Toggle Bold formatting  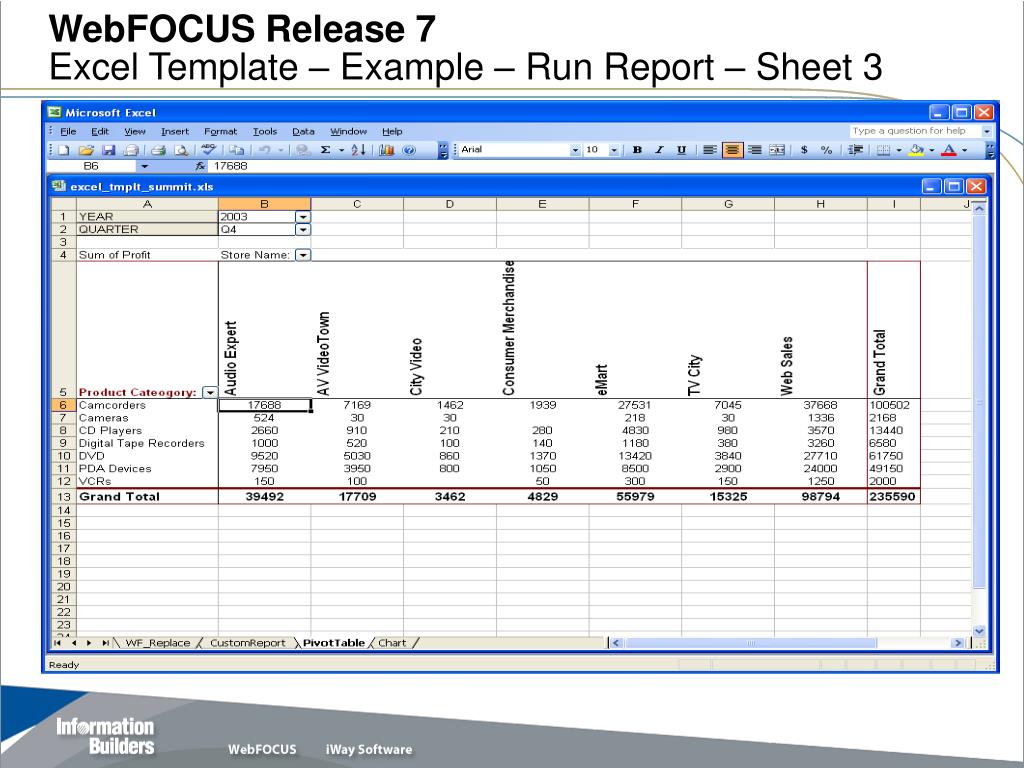(x=637, y=150)
